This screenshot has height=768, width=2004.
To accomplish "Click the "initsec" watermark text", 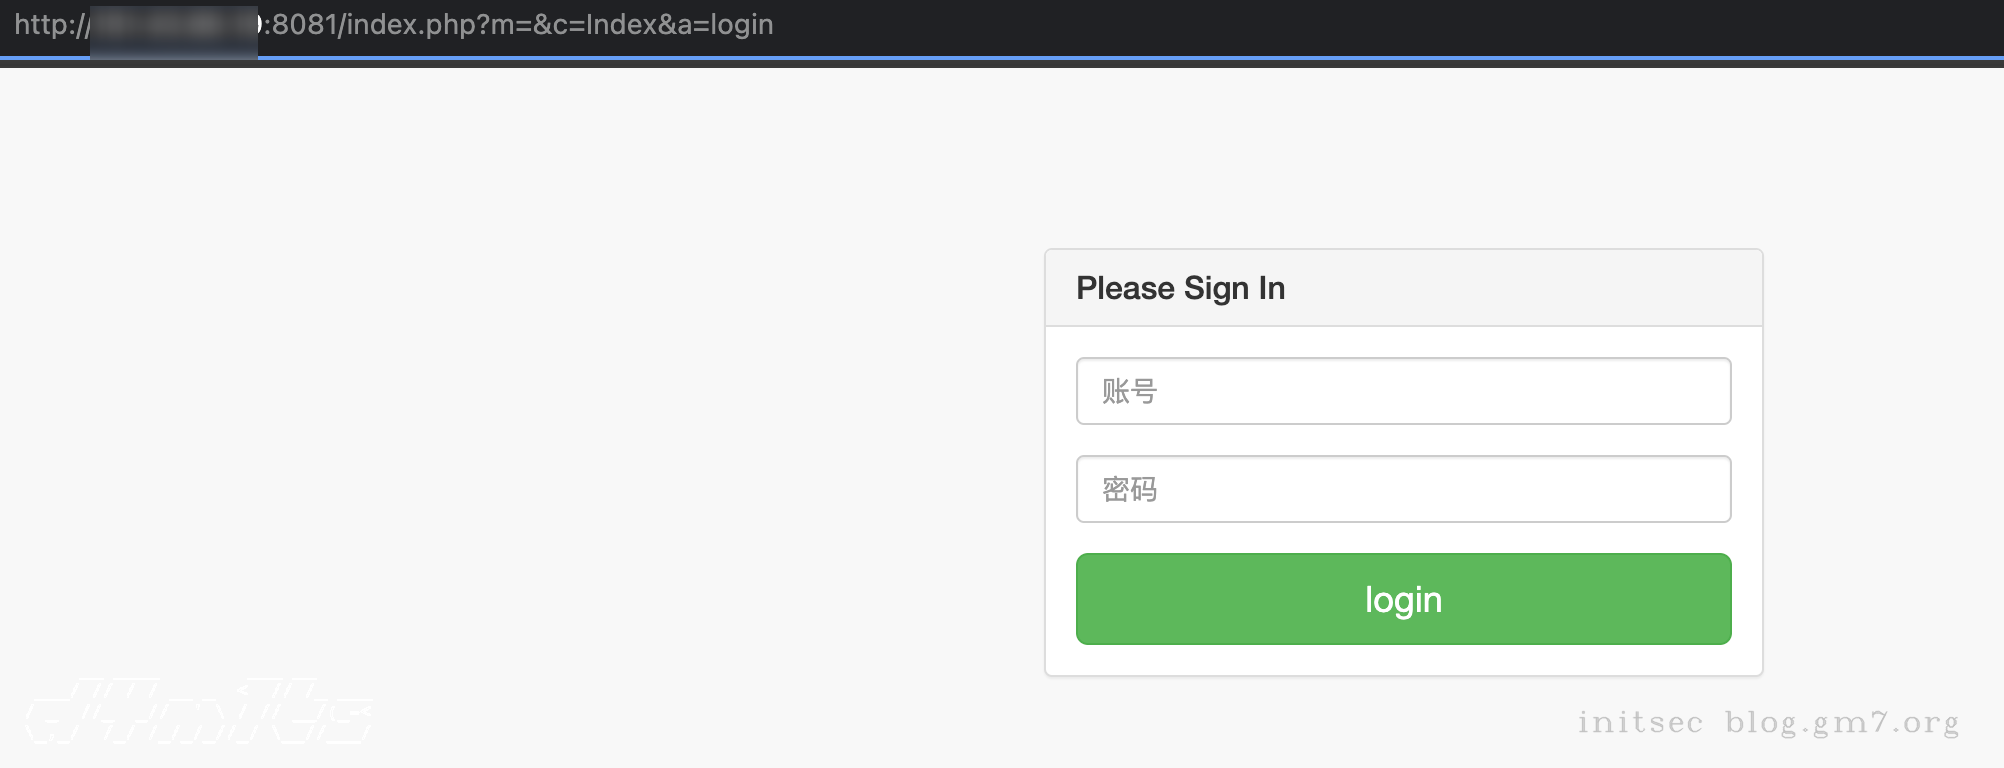I will 1640,722.
